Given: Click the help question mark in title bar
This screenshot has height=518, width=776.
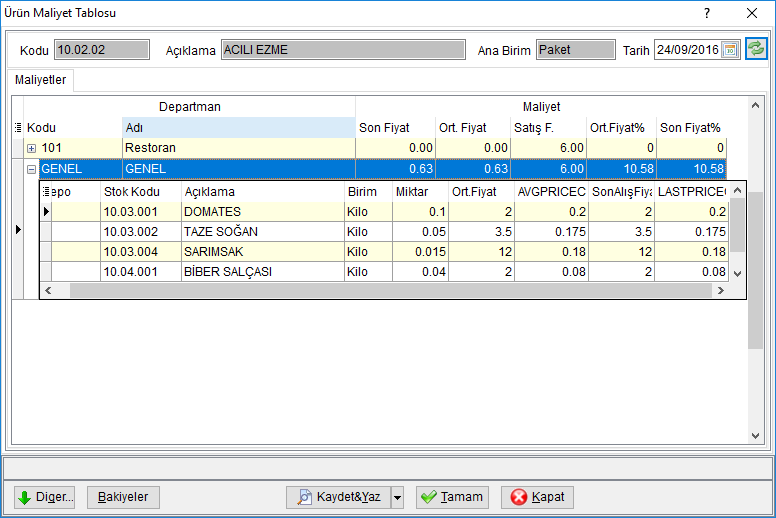Looking at the screenshot, I should [x=707, y=13].
